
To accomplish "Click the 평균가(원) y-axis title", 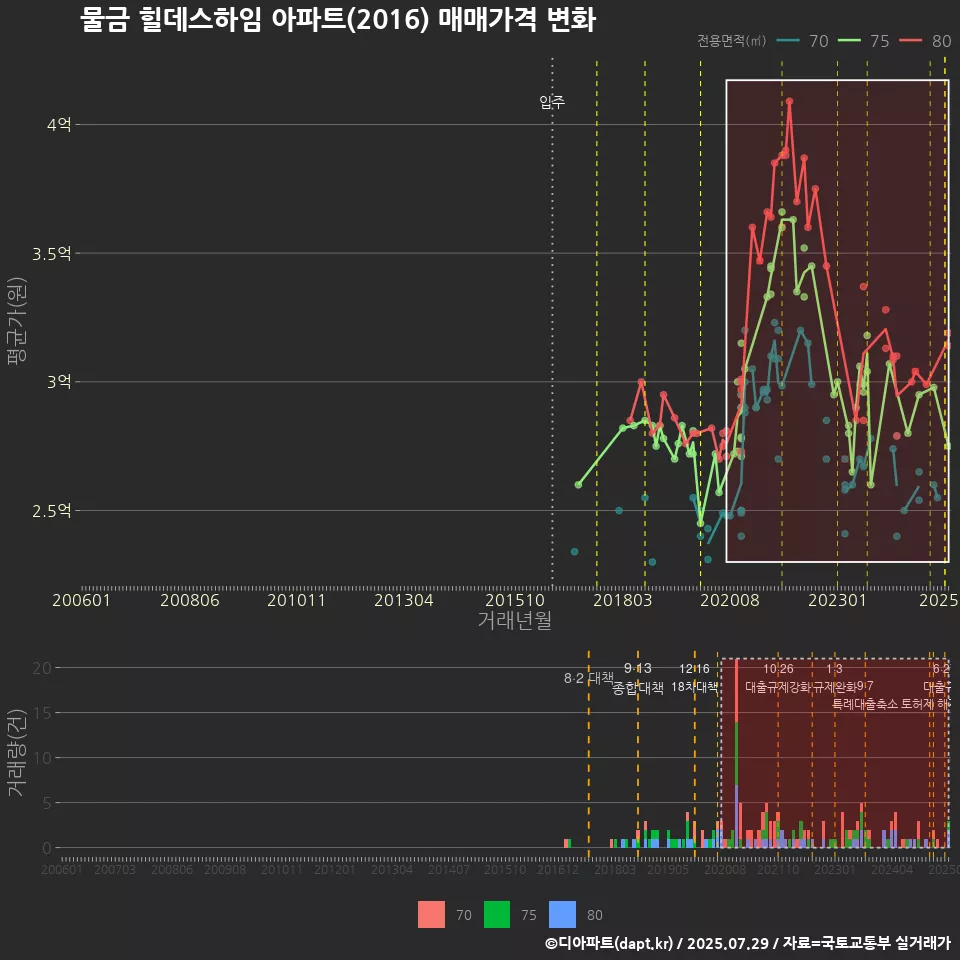I will point(17,321).
